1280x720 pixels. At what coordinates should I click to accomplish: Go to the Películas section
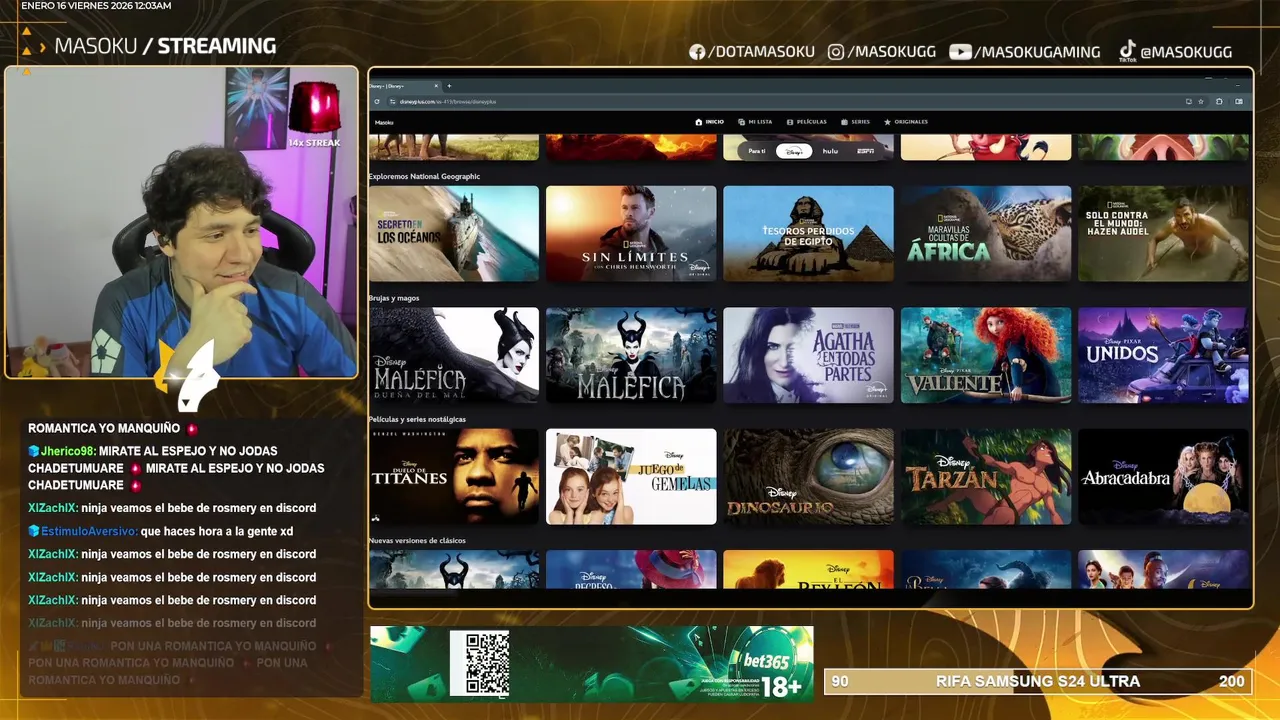tap(807, 122)
